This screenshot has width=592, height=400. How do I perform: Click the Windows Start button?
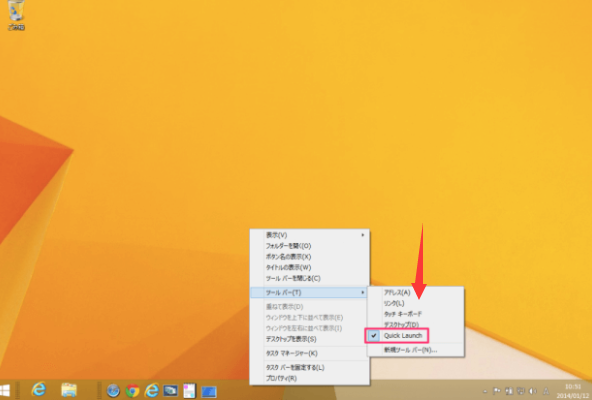[x=5, y=391]
